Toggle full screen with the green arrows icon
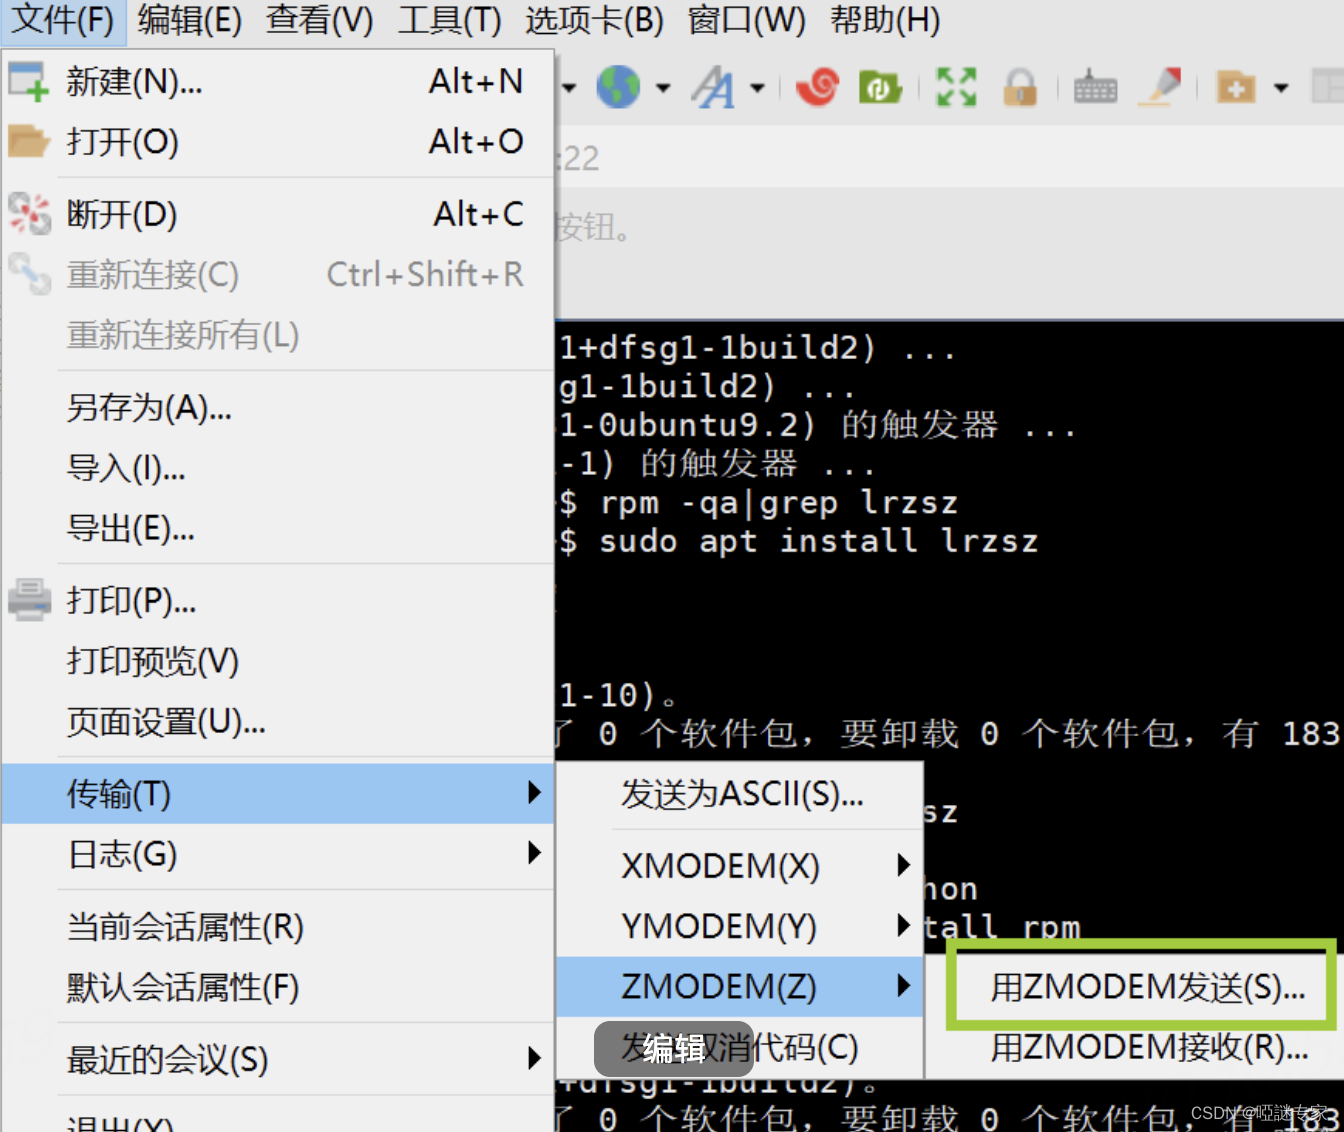The height and width of the screenshot is (1132, 1344). point(955,87)
